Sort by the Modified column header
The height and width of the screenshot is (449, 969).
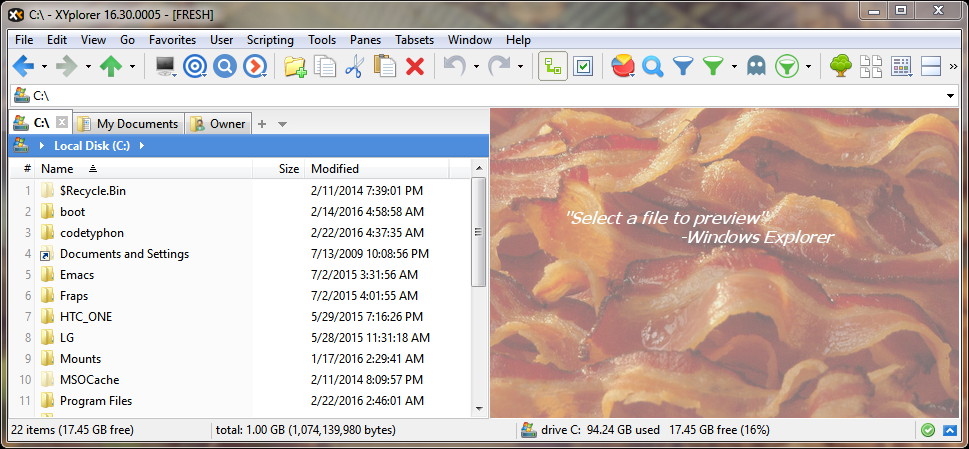tap(377, 169)
